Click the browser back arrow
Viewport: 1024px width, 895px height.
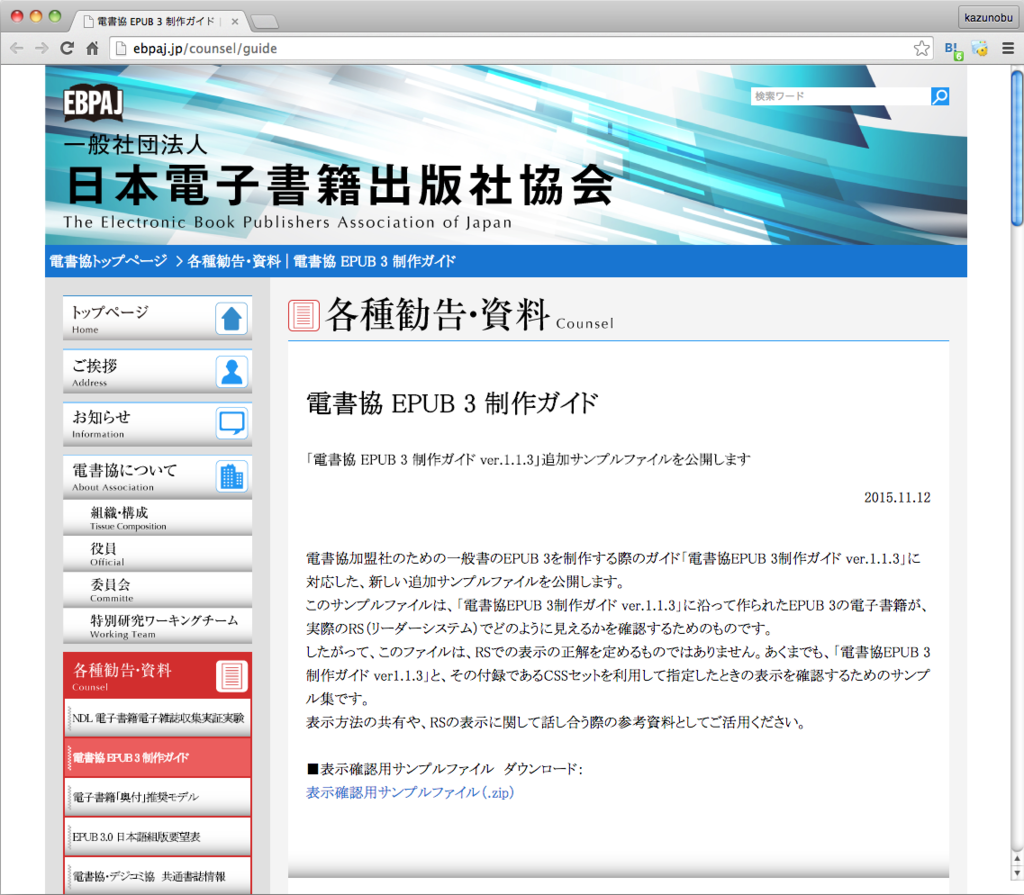(17, 48)
